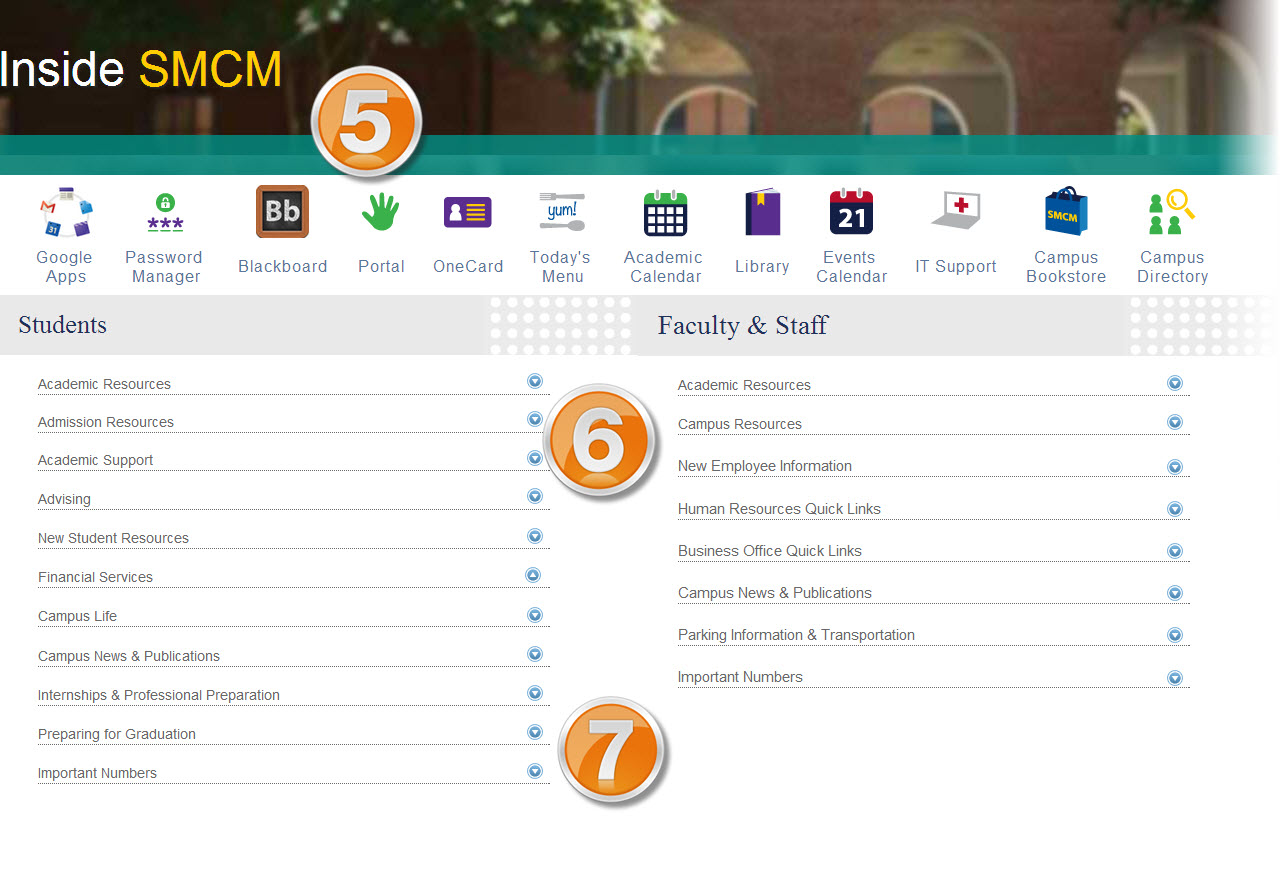The width and height of the screenshot is (1280, 889).
Task: Click 'New Student Resources' text
Action: click(113, 538)
